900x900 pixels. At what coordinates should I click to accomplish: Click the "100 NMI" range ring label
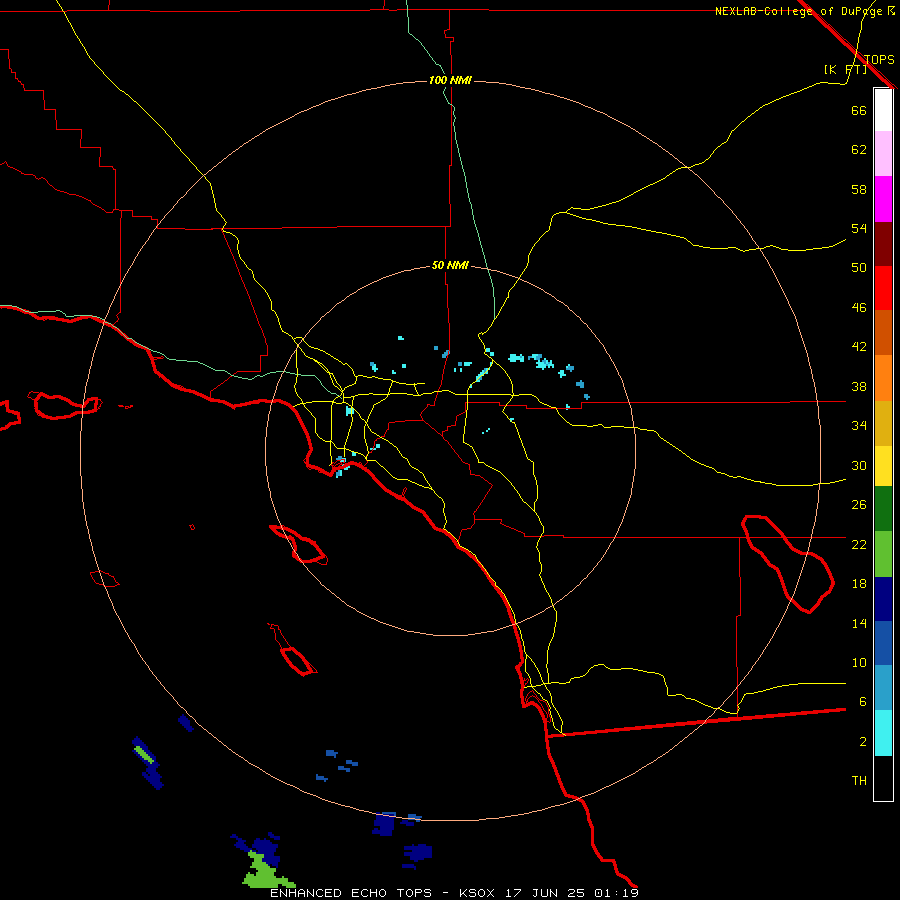click(x=450, y=80)
